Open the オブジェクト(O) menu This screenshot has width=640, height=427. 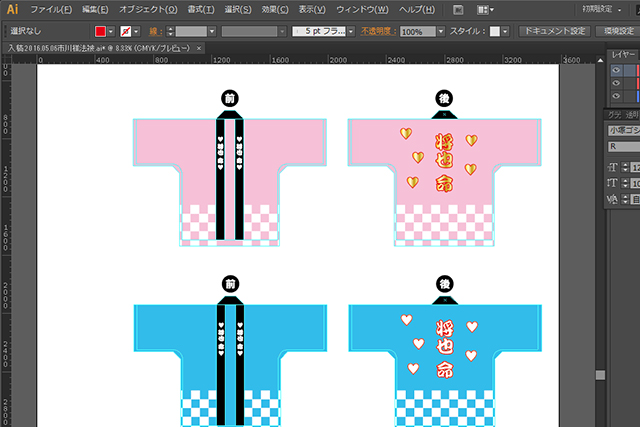[148, 9]
